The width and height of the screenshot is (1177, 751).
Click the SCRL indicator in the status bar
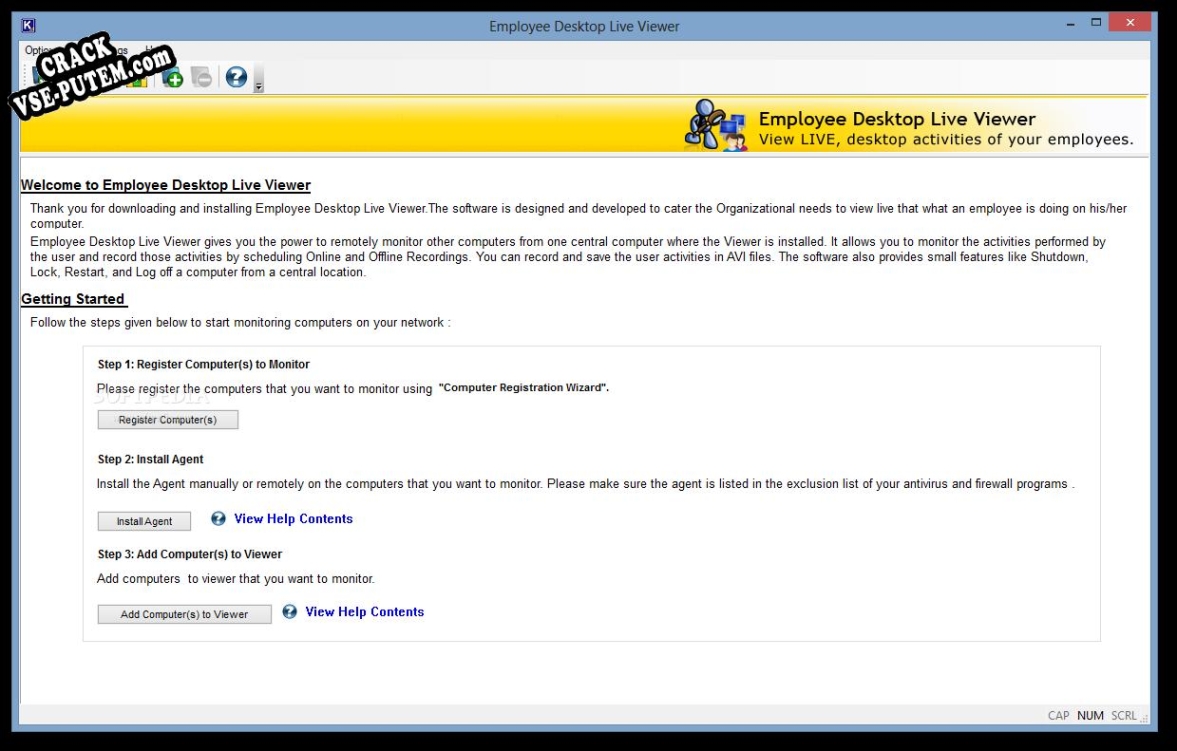pos(1124,716)
